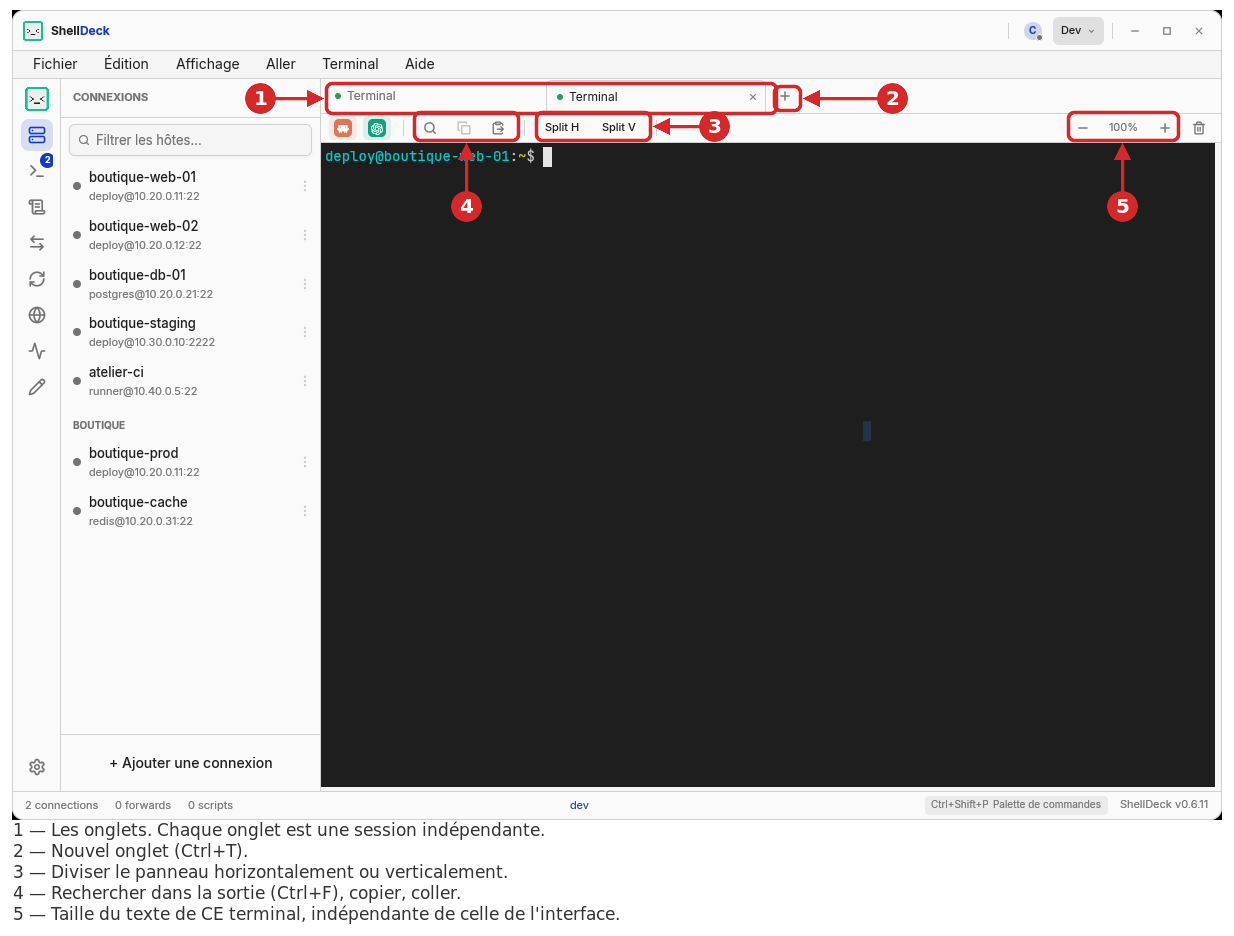Click the 100% zoom value
The image size is (1234, 936).
click(1123, 128)
